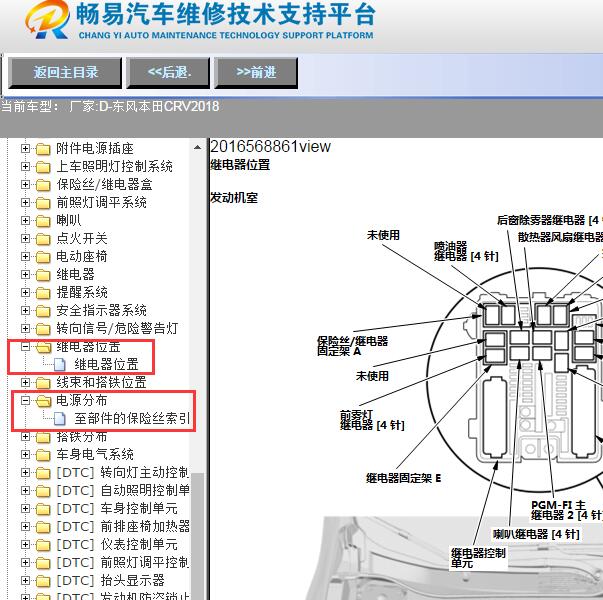Click folder icon for [DTC] 前照灯调平控制
Viewport: 603px width, 600px height.
tap(43, 563)
